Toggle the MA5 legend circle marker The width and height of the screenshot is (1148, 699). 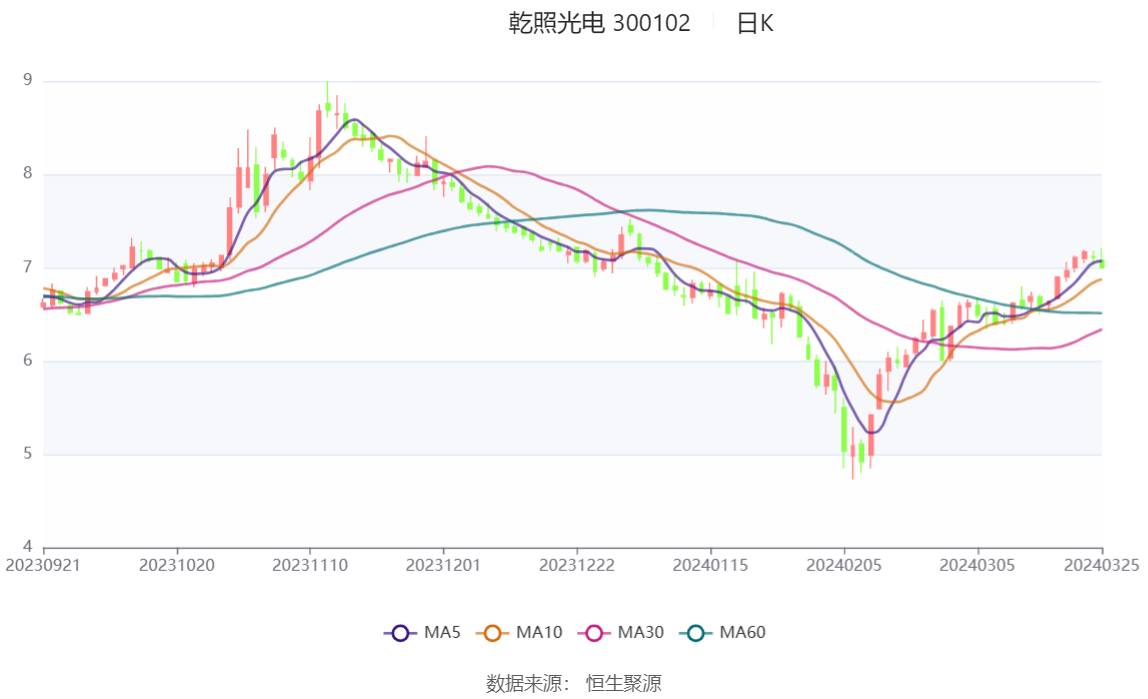pos(400,633)
